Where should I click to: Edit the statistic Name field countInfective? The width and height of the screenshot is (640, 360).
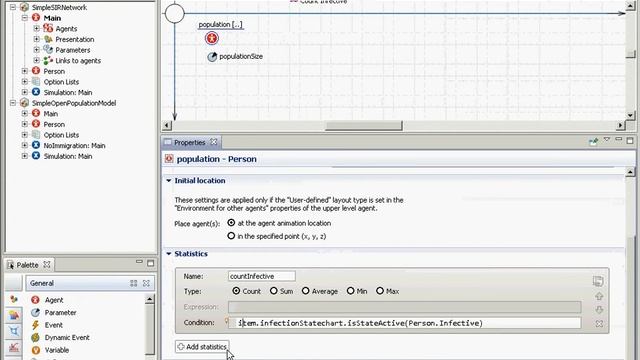[262, 276]
